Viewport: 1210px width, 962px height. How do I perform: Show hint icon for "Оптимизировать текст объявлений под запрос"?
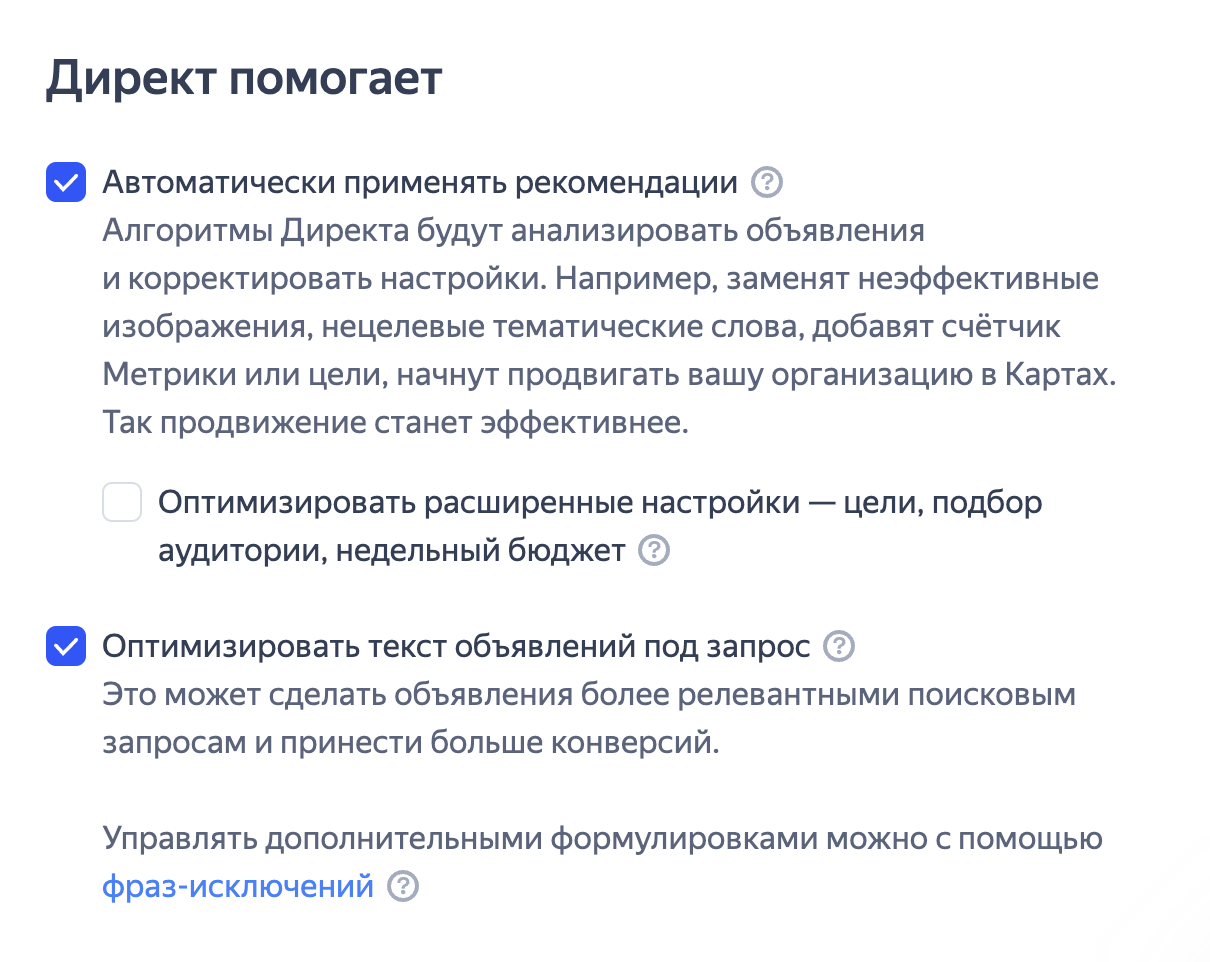(839, 647)
